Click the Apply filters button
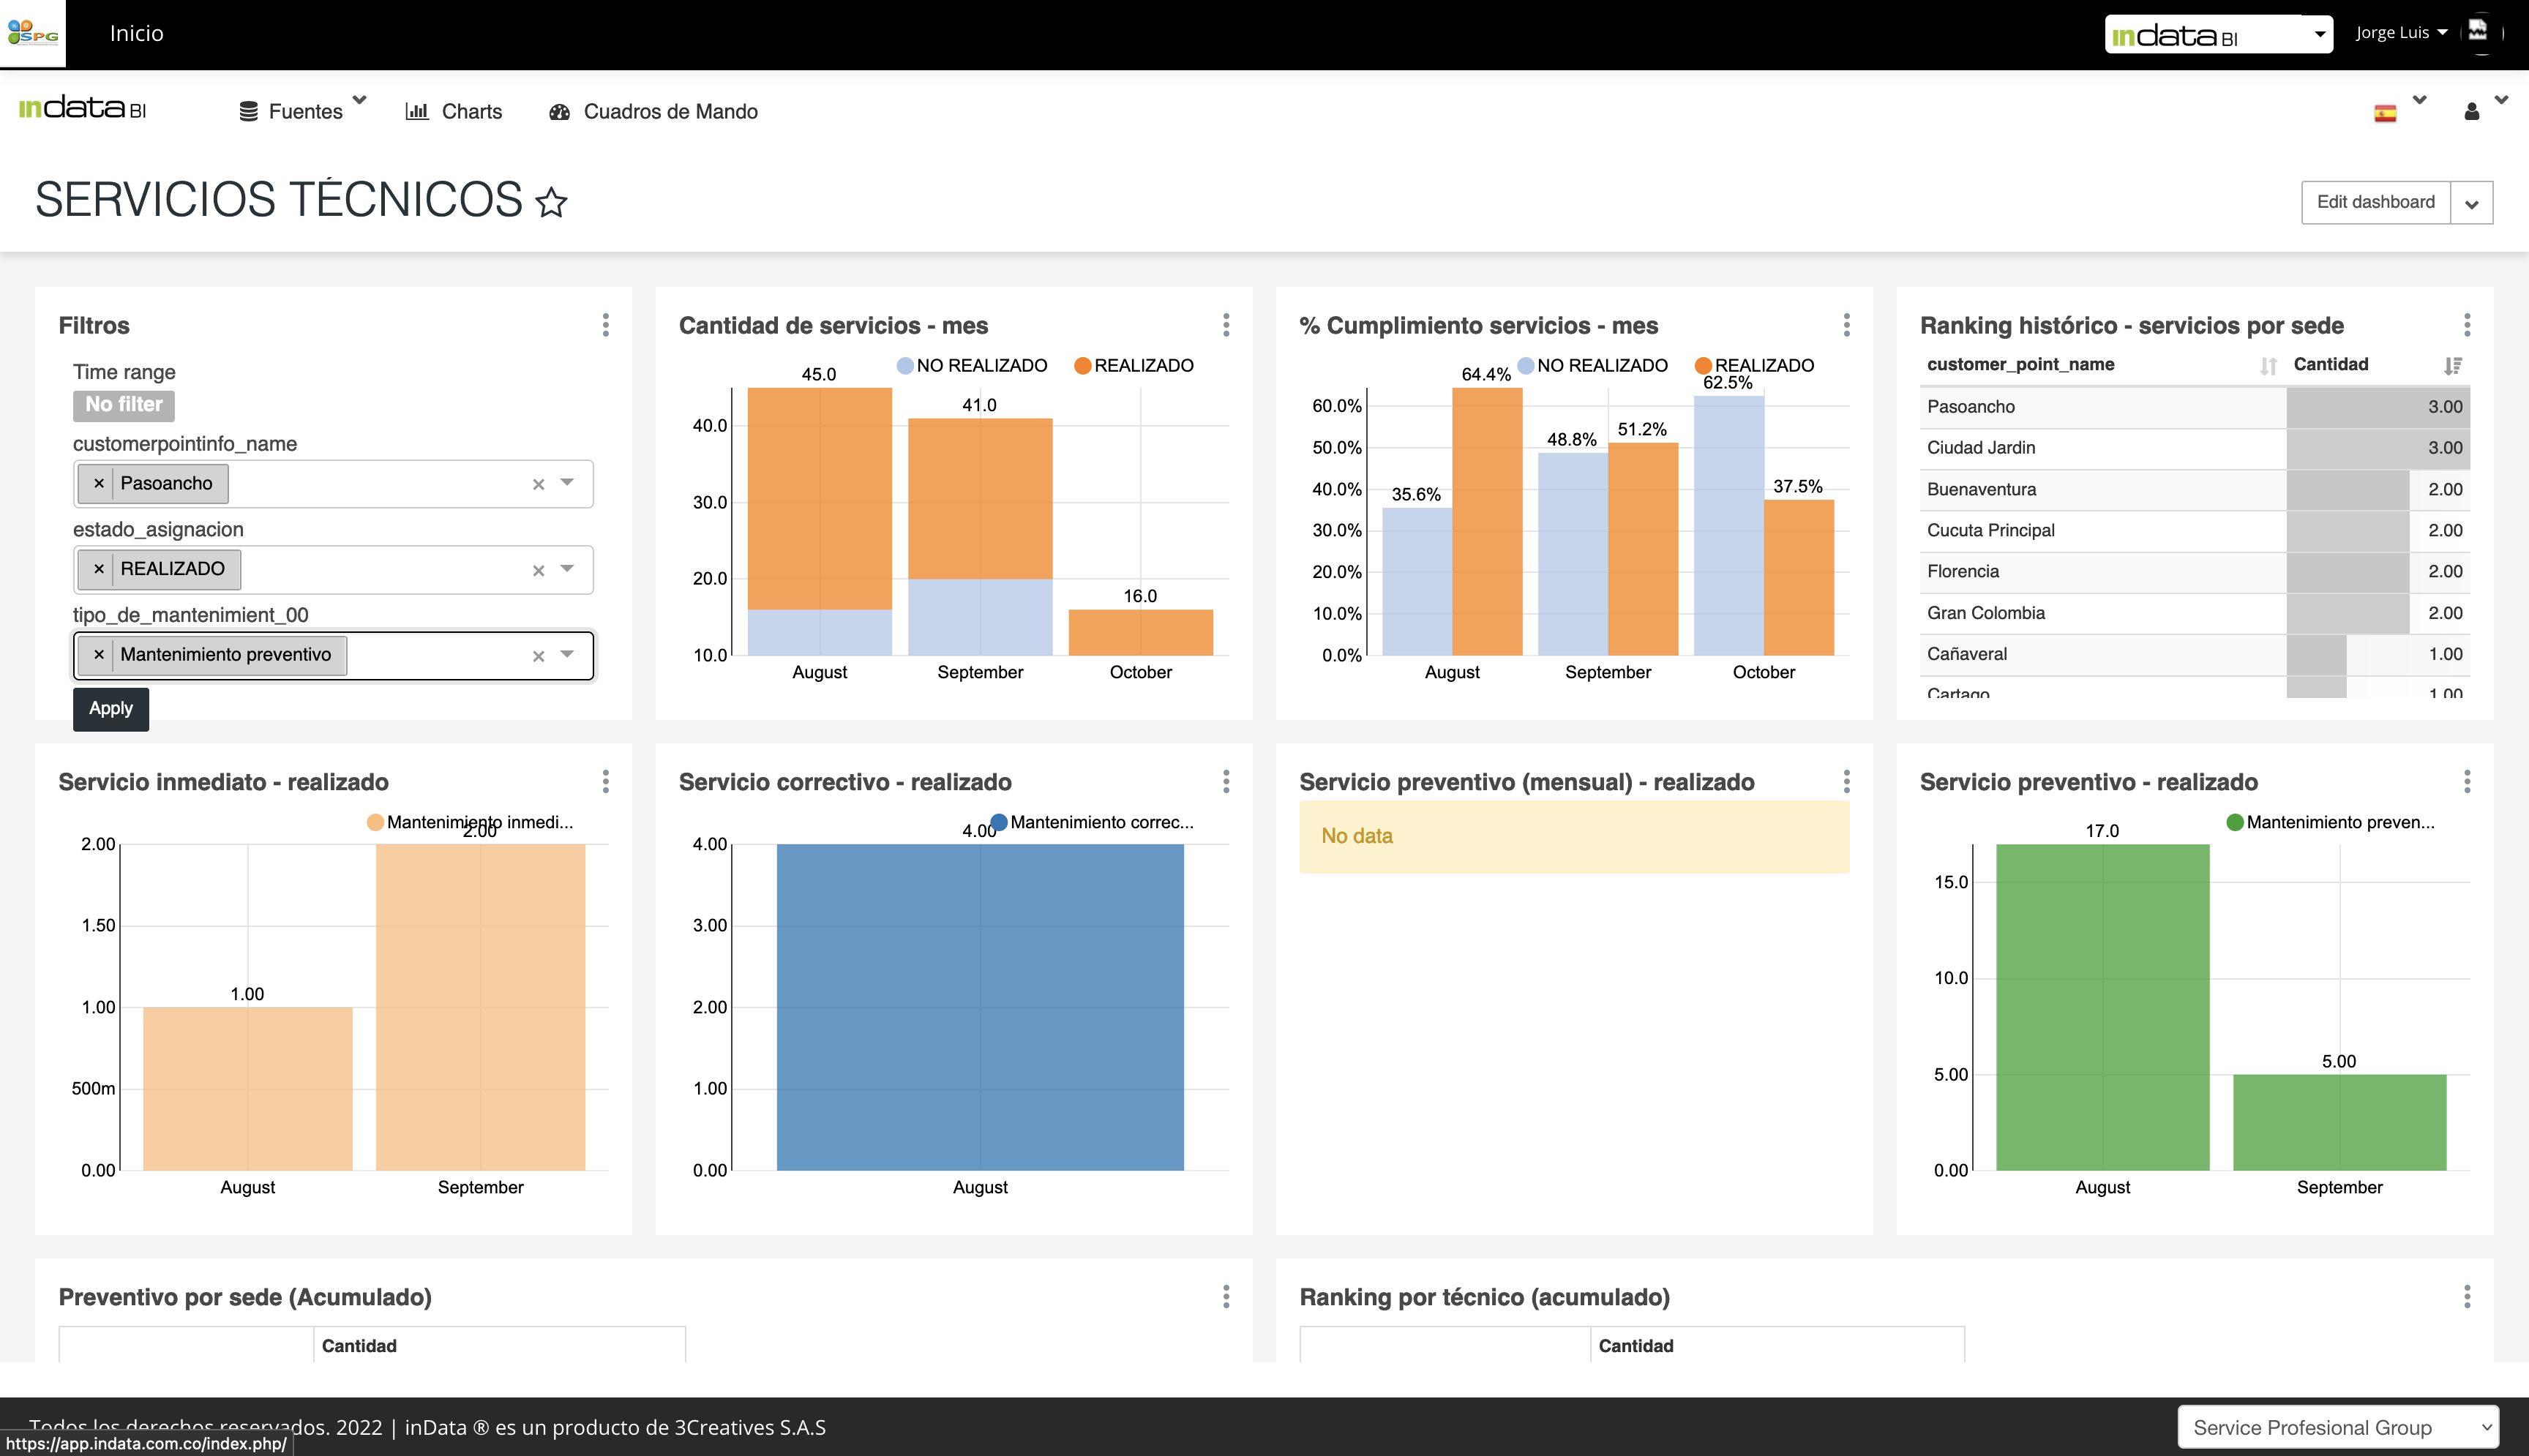This screenshot has width=2529, height=1456. (x=111, y=709)
